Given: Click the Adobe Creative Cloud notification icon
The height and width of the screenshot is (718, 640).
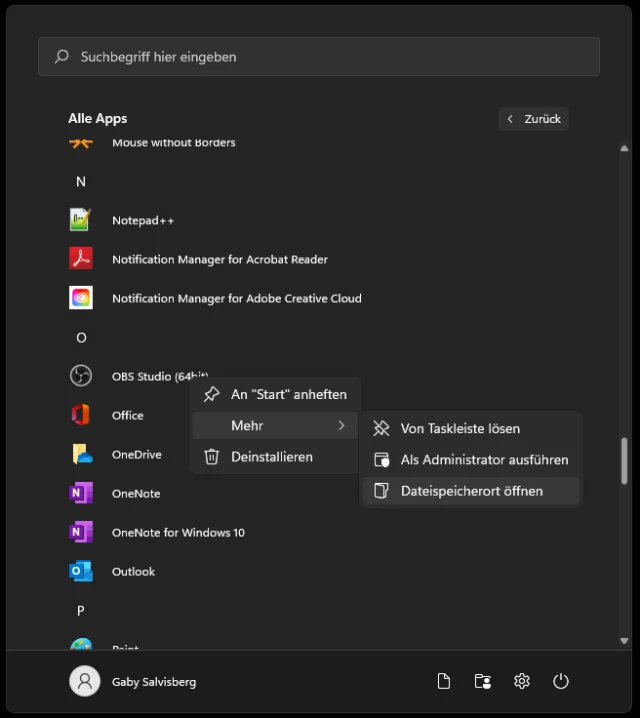Looking at the screenshot, I should point(81,298).
